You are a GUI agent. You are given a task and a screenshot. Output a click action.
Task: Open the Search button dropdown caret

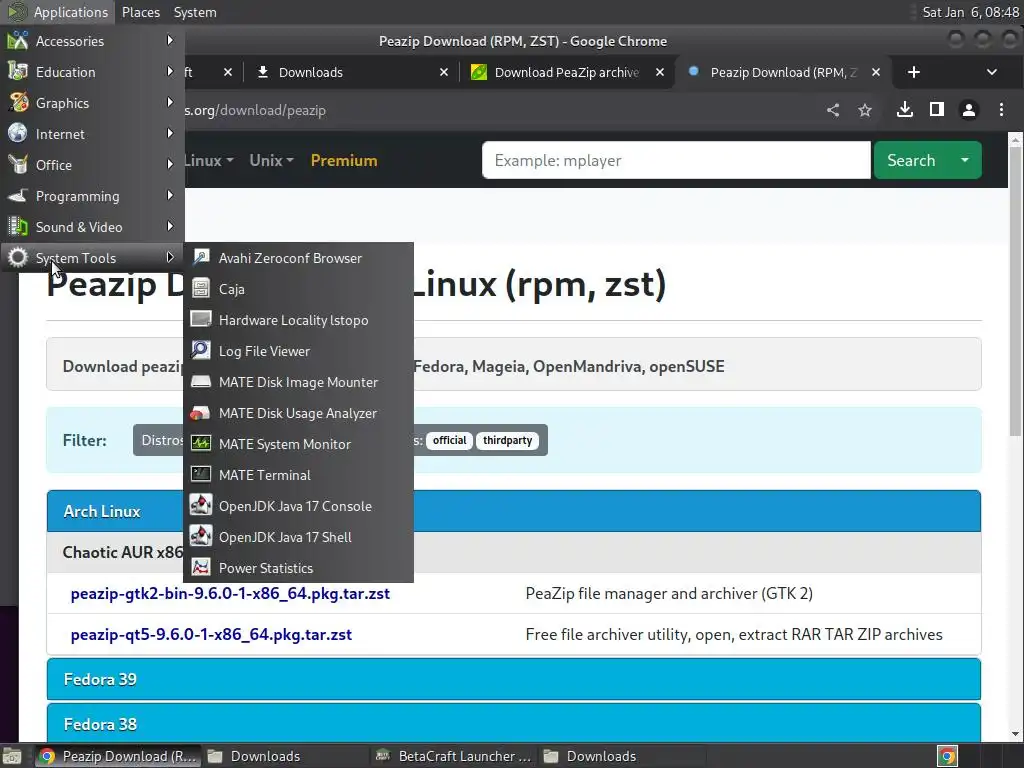[x=965, y=160]
